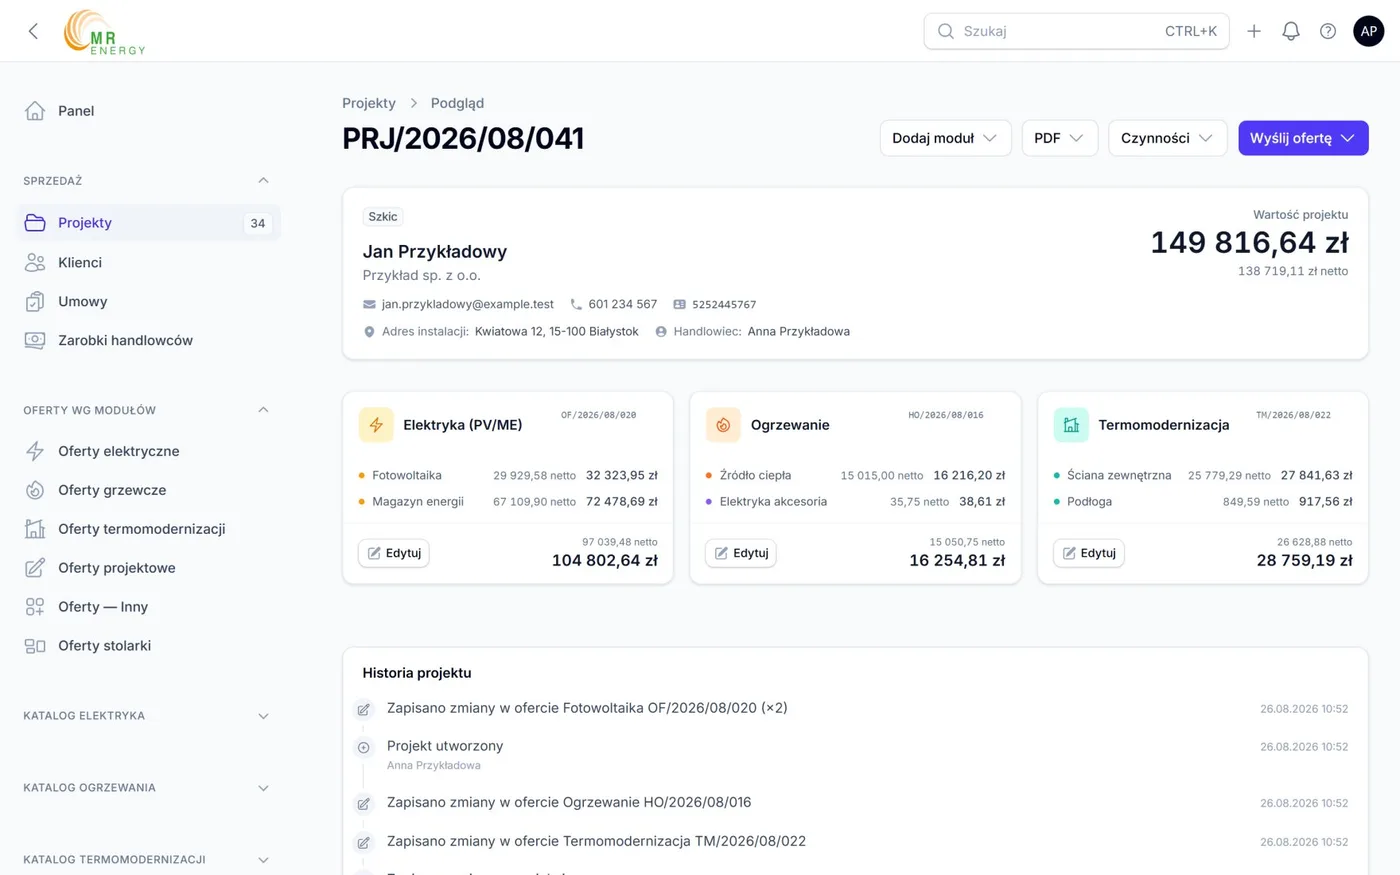
Task: Click NIP number 5252445767
Action: 724,305
